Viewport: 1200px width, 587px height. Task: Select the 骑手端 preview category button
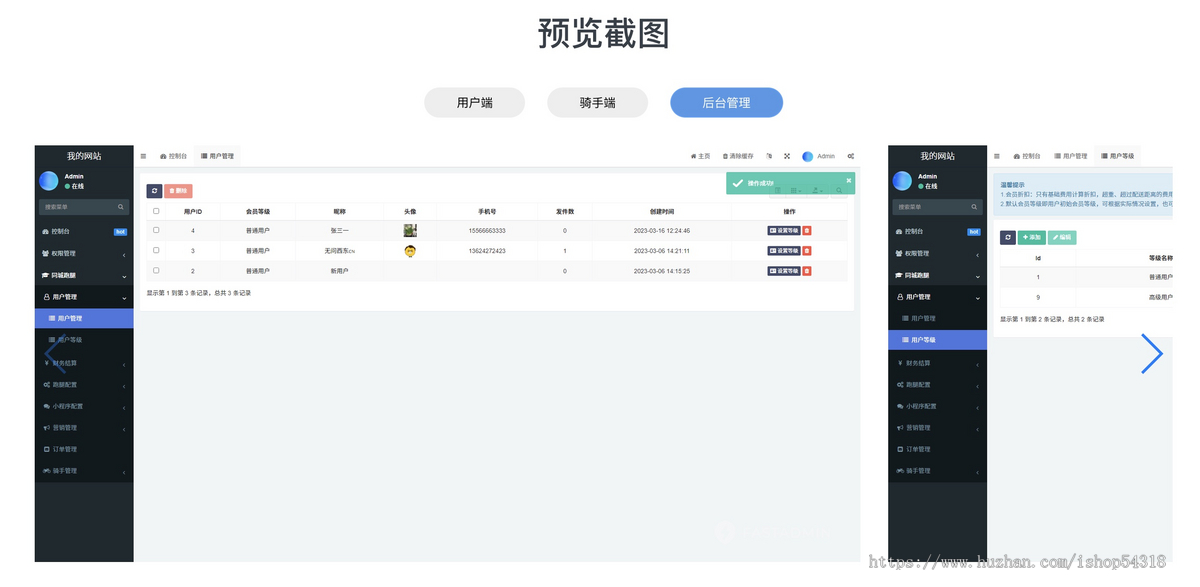[597, 102]
